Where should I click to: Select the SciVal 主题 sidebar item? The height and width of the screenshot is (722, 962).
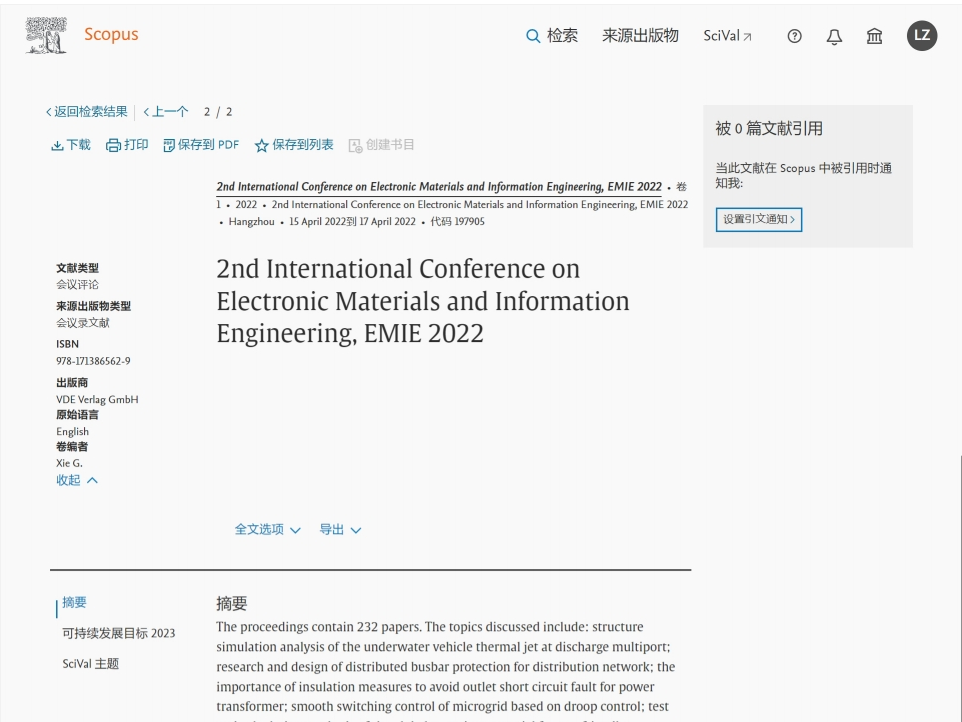pyautogui.click(x=90, y=663)
